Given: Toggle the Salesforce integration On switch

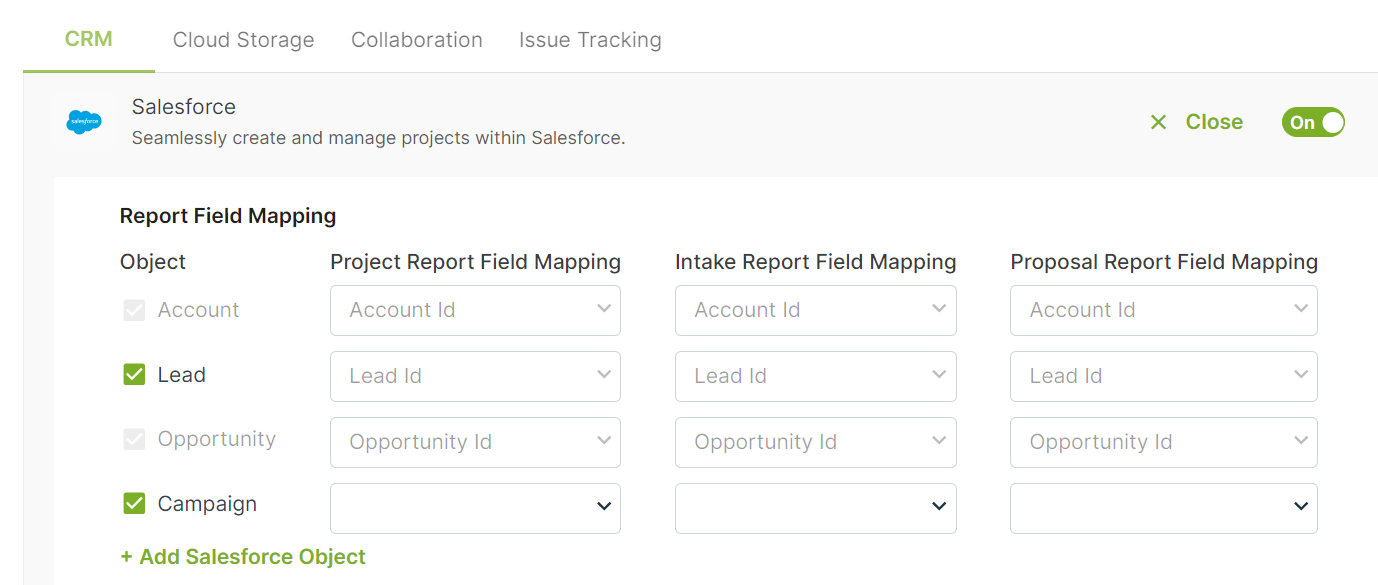Looking at the screenshot, I should 1313,122.
